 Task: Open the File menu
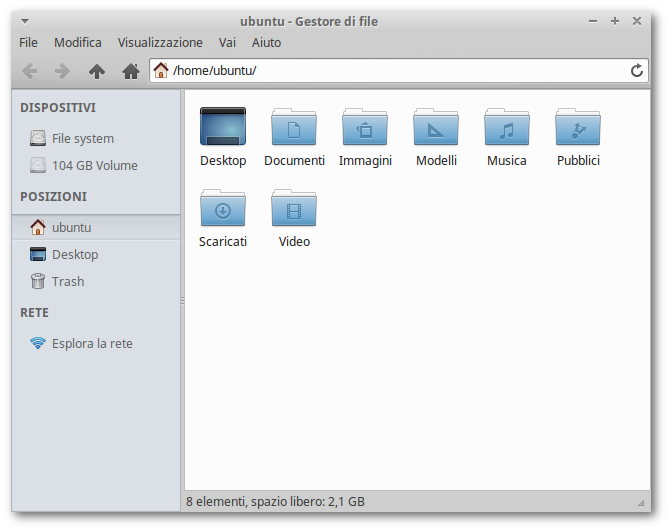tap(28, 43)
